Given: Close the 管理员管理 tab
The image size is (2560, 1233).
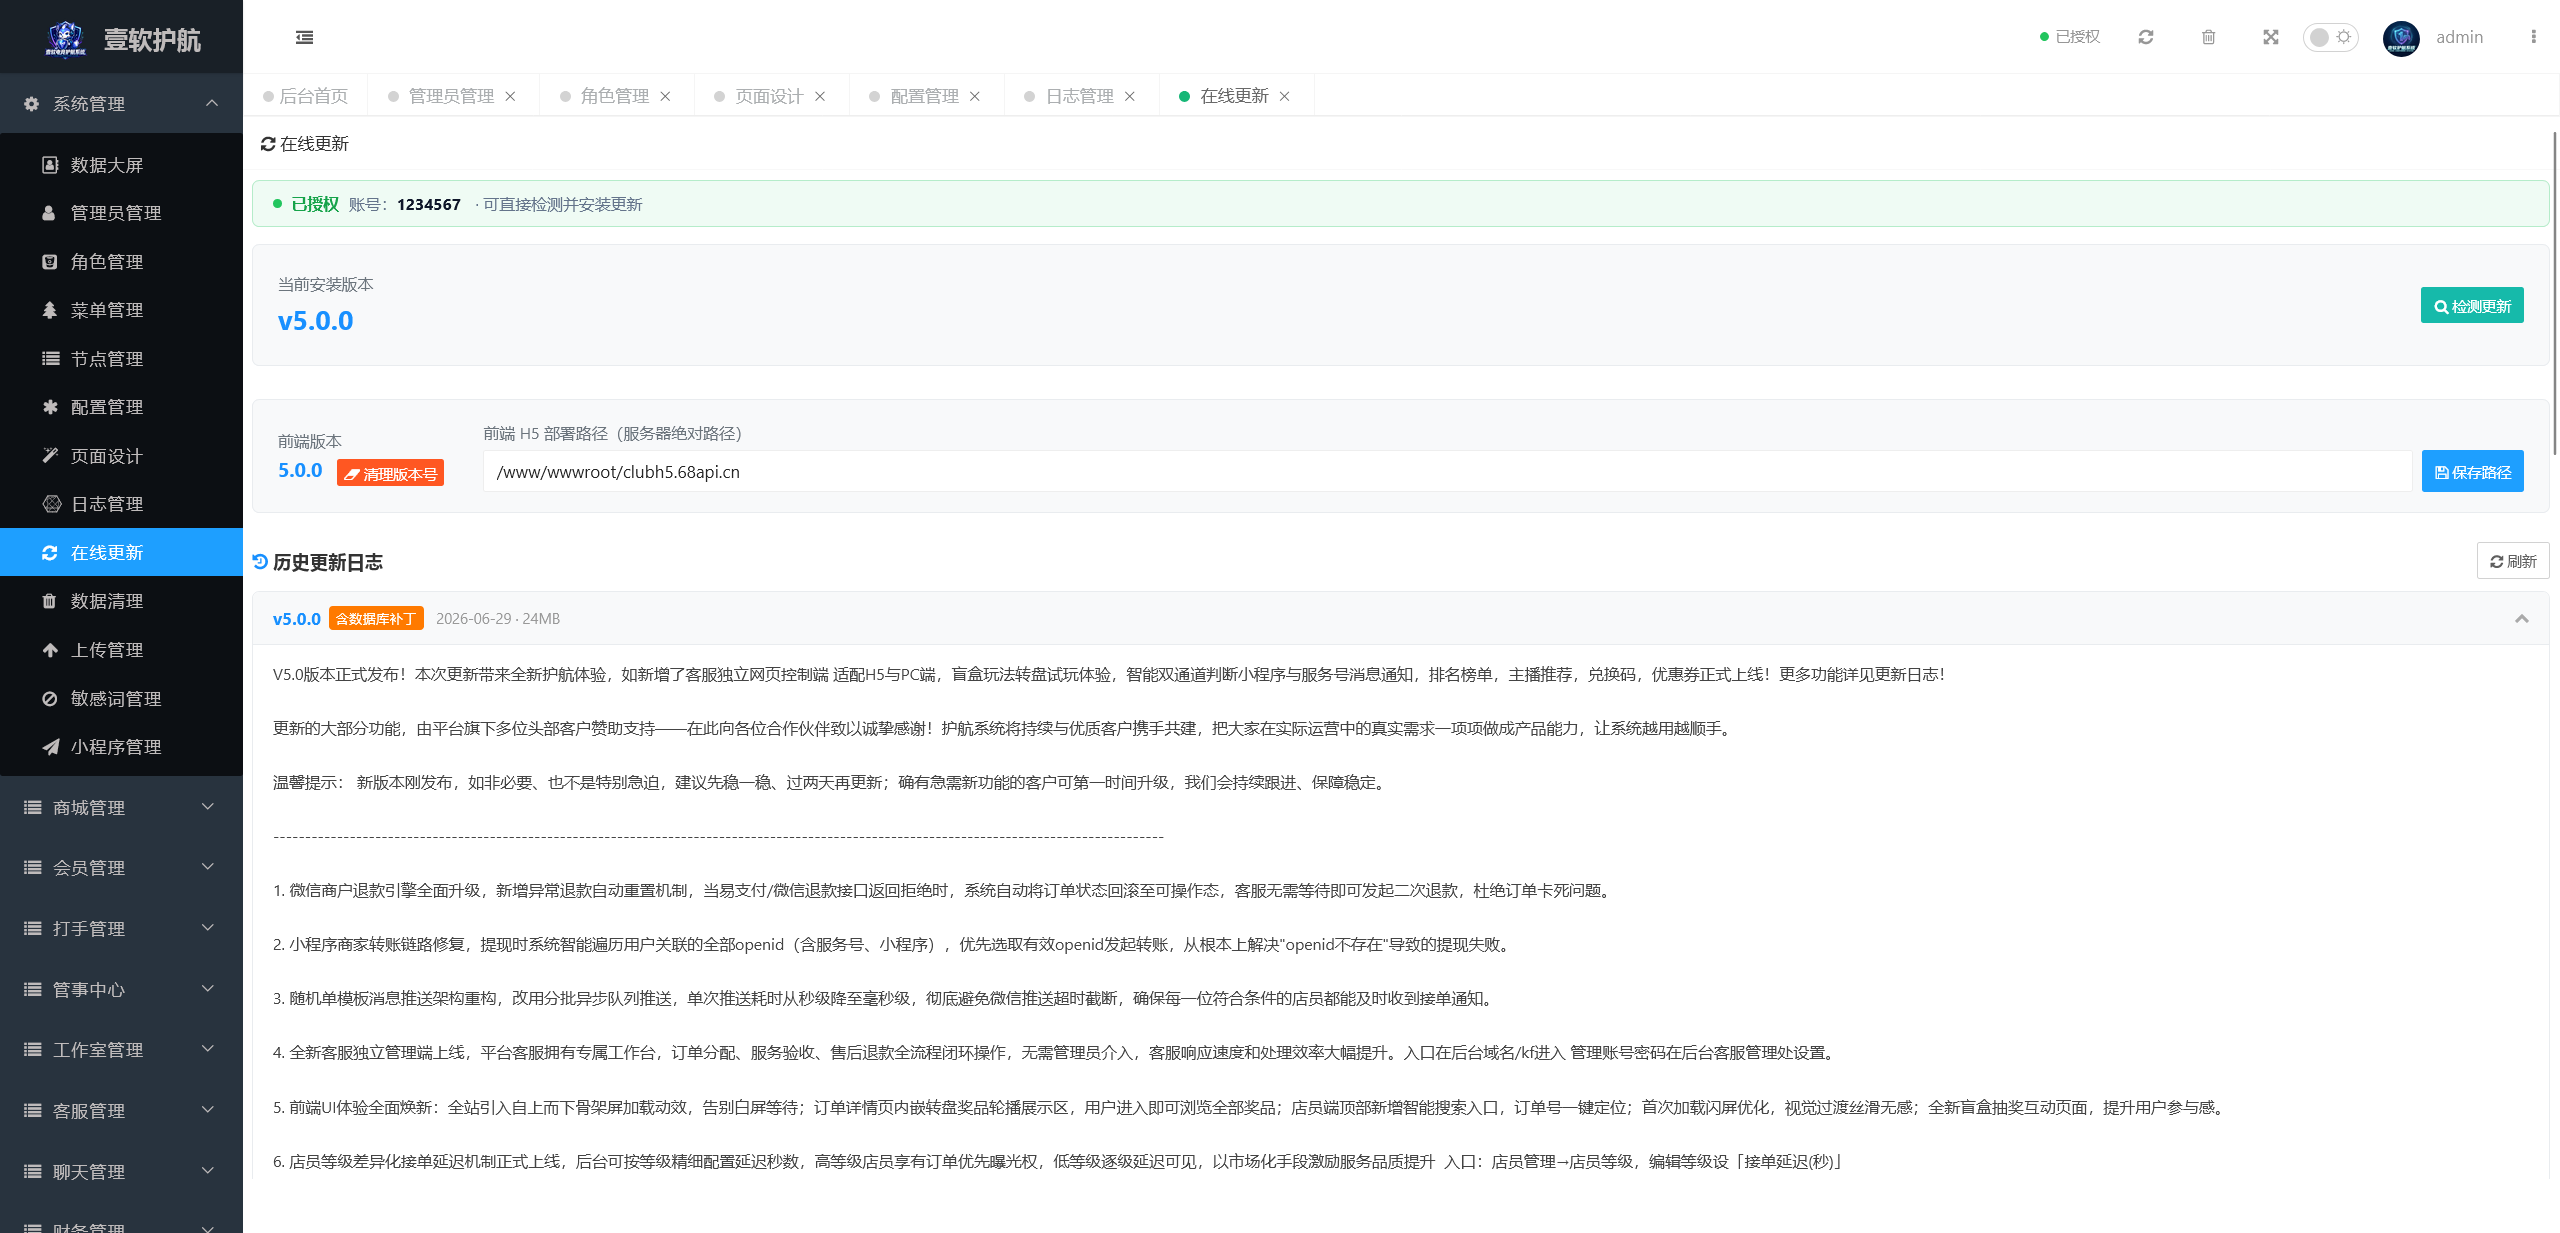Looking at the screenshot, I should click(510, 96).
